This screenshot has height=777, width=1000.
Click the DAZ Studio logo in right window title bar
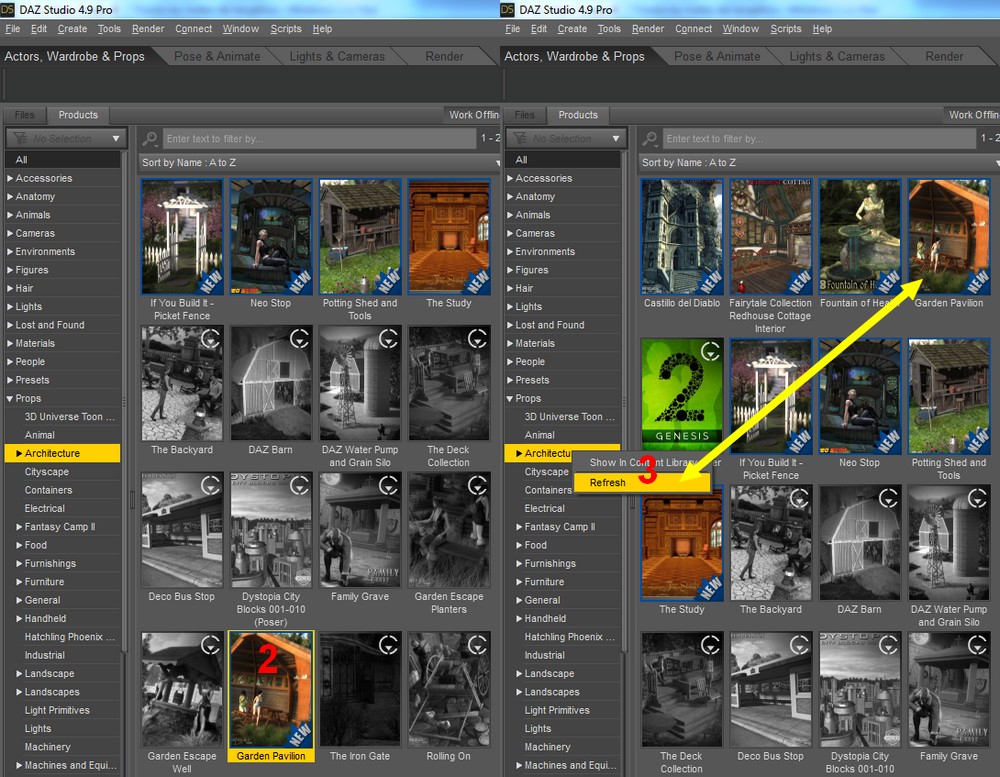(508, 9)
